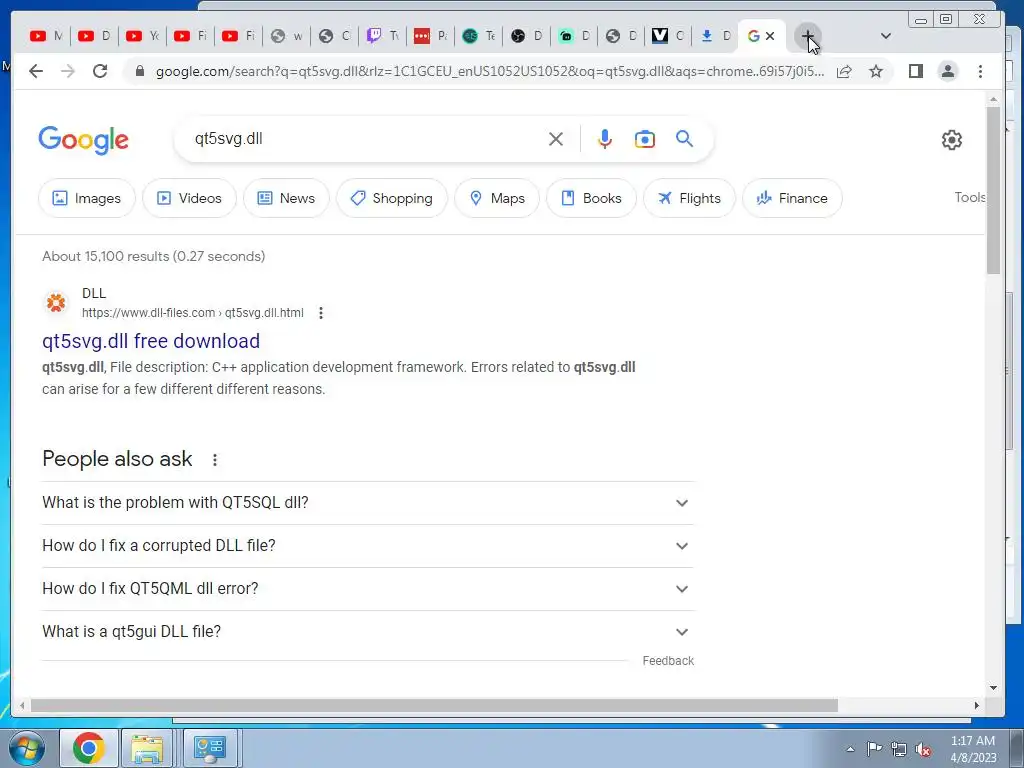The height and width of the screenshot is (768, 1024).
Task: Filter results by Videos
Action: point(189,198)
